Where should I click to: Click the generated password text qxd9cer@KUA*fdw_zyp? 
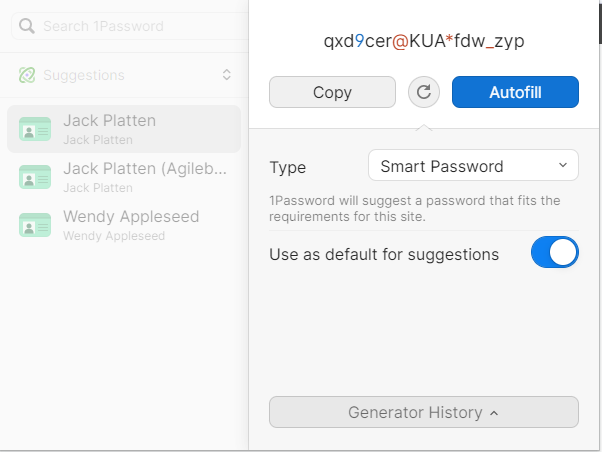tap(424, 41)
